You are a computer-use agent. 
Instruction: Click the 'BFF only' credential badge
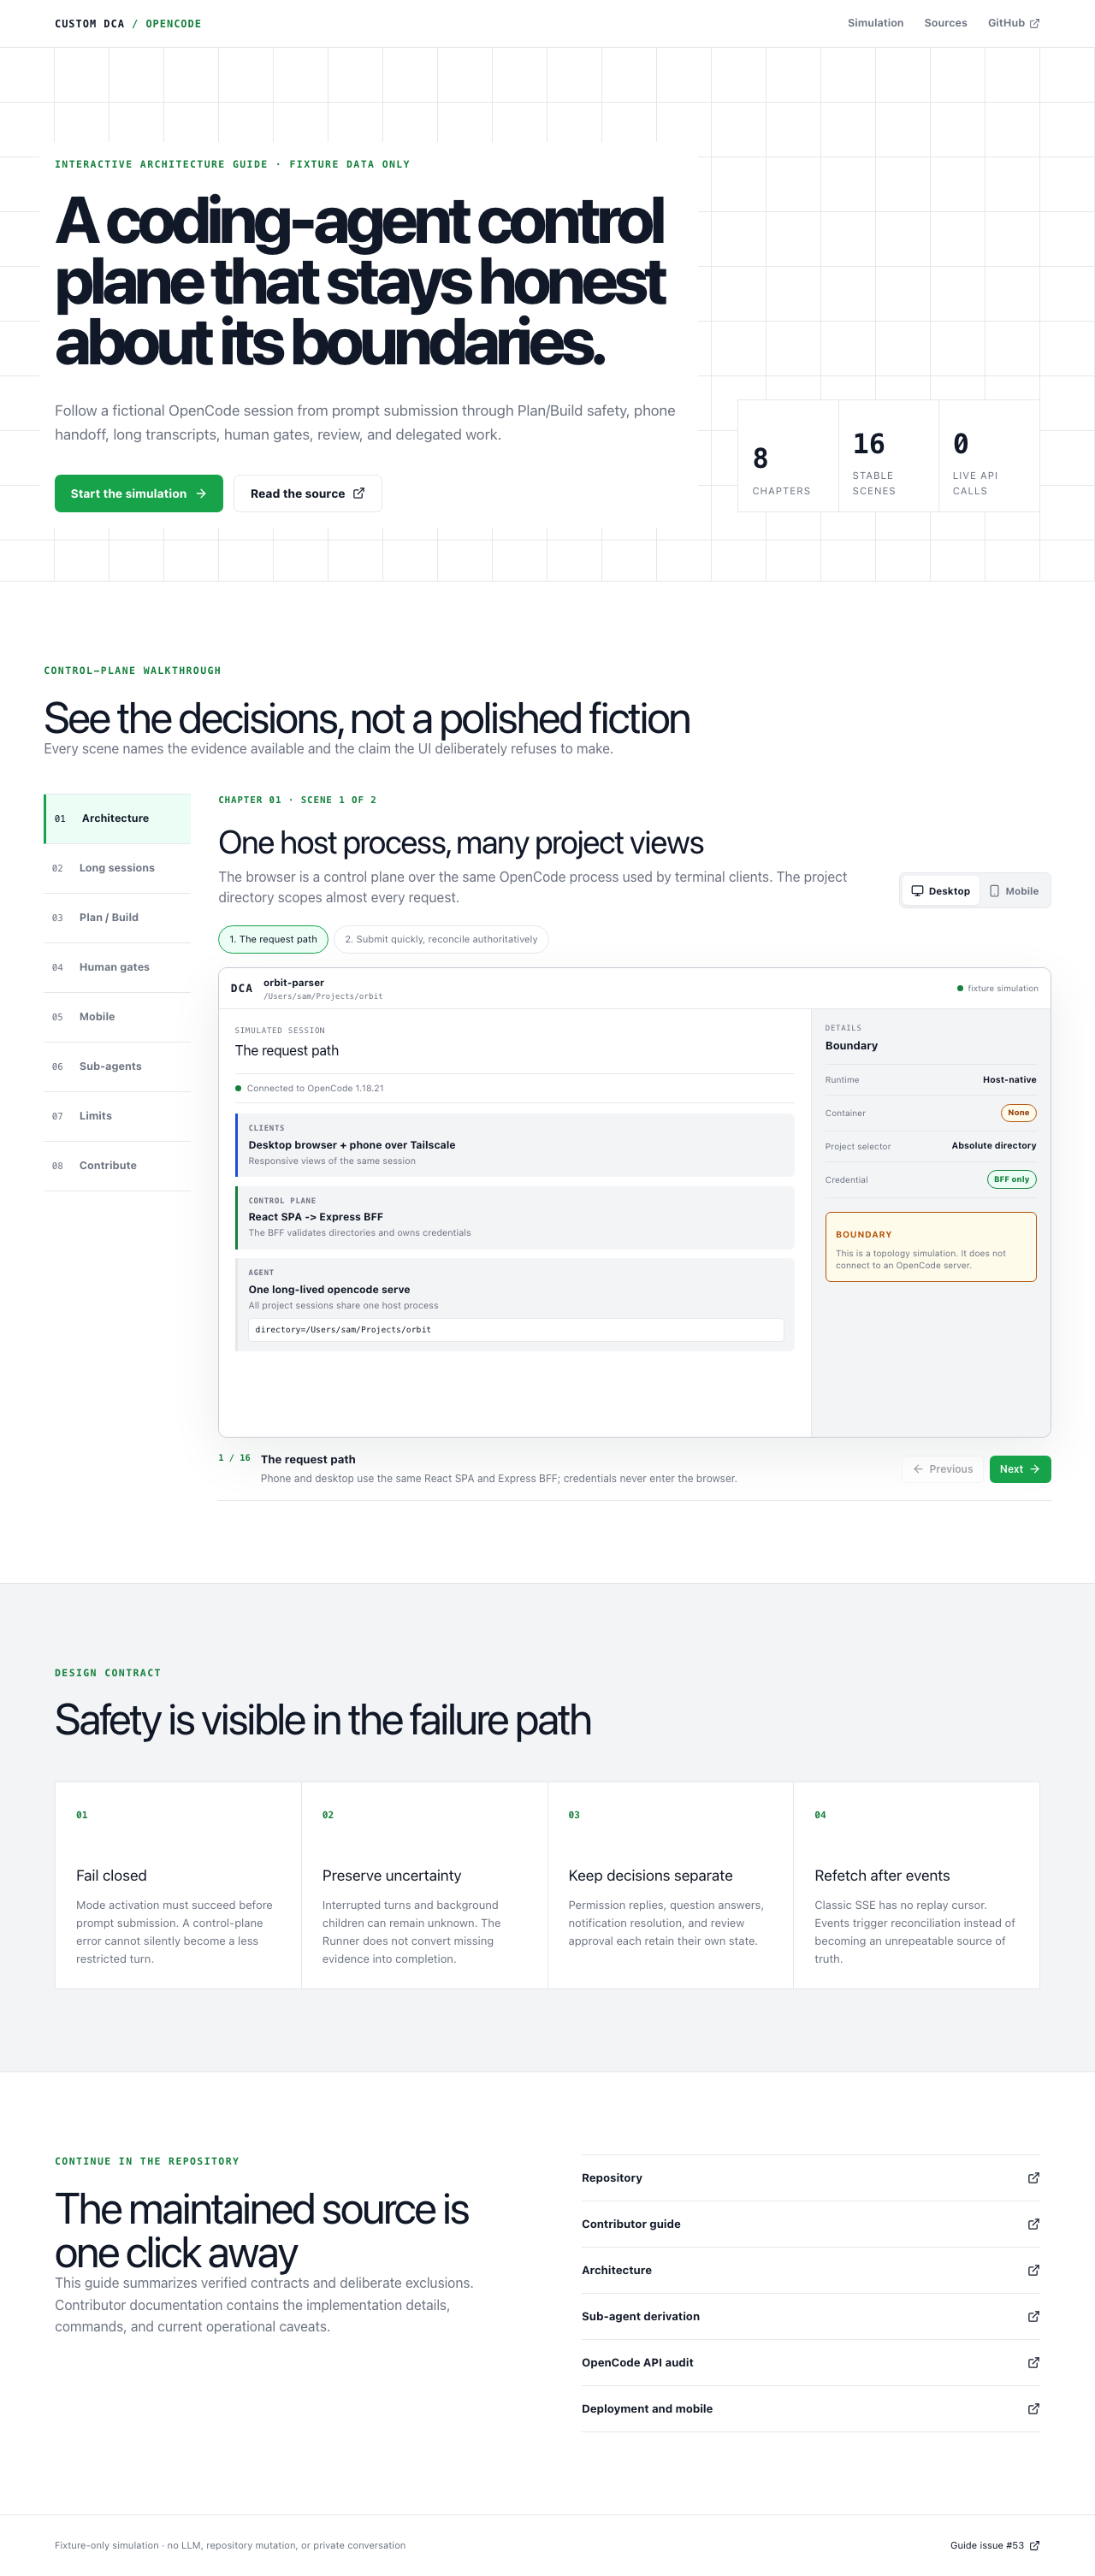point(1011,1180)
